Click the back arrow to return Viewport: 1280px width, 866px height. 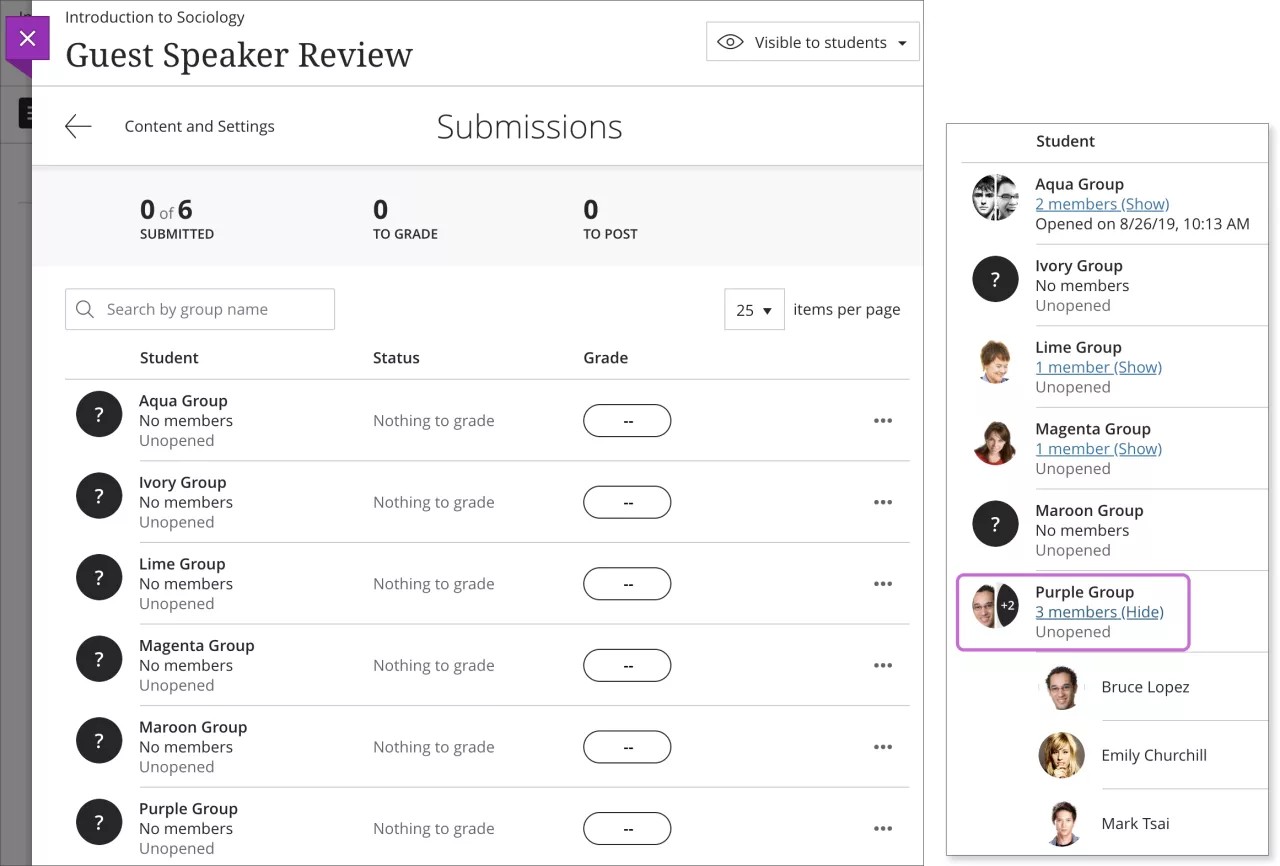[78, 126]
